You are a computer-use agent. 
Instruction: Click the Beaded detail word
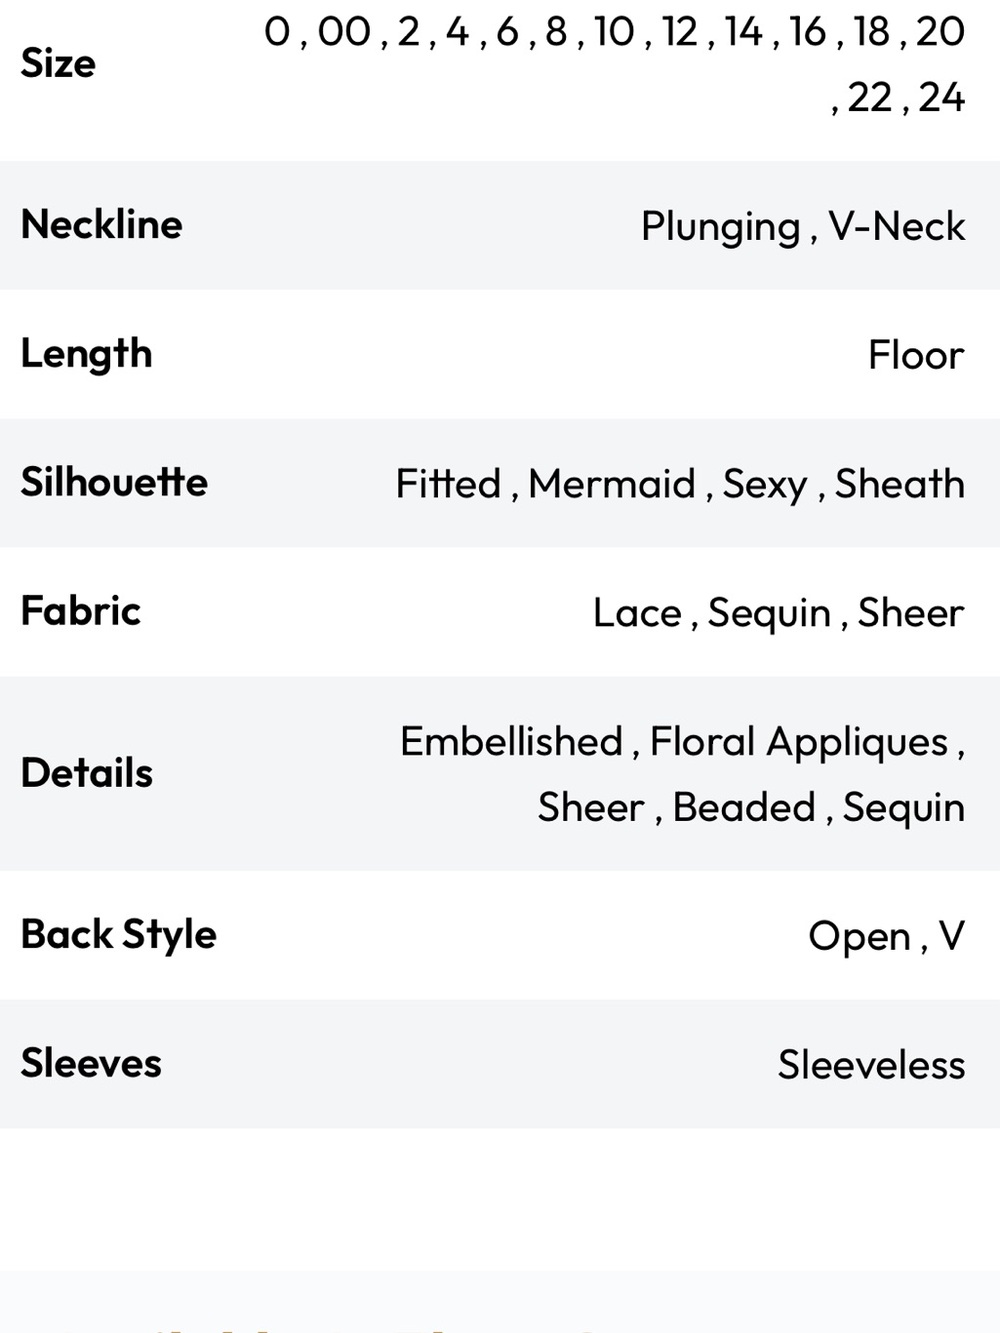point(744,807)
